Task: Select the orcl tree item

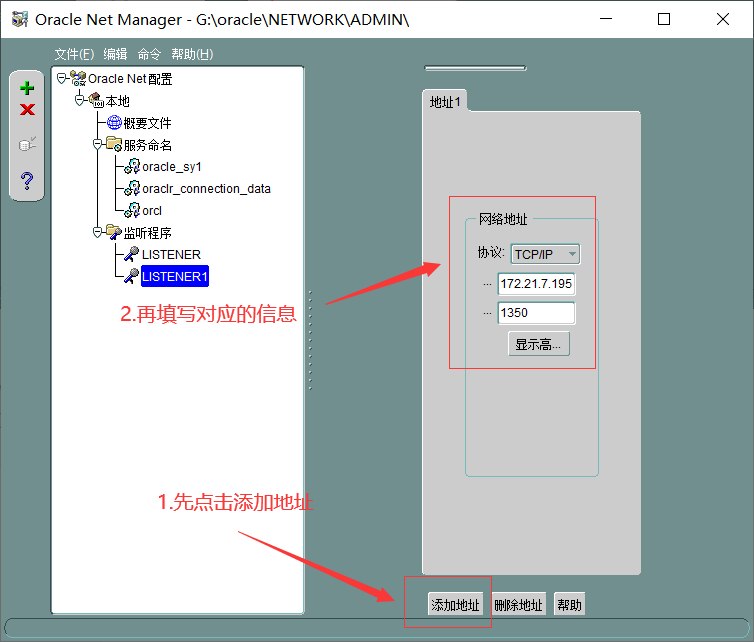Action: click(x=152, y=211)
